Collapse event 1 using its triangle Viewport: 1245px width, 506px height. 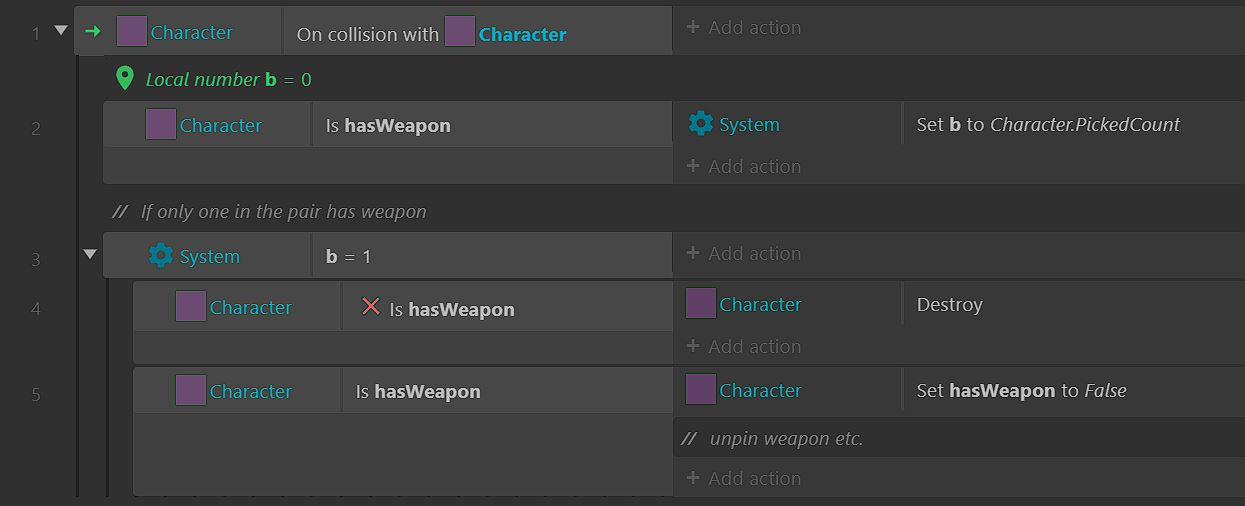[60, 31]
